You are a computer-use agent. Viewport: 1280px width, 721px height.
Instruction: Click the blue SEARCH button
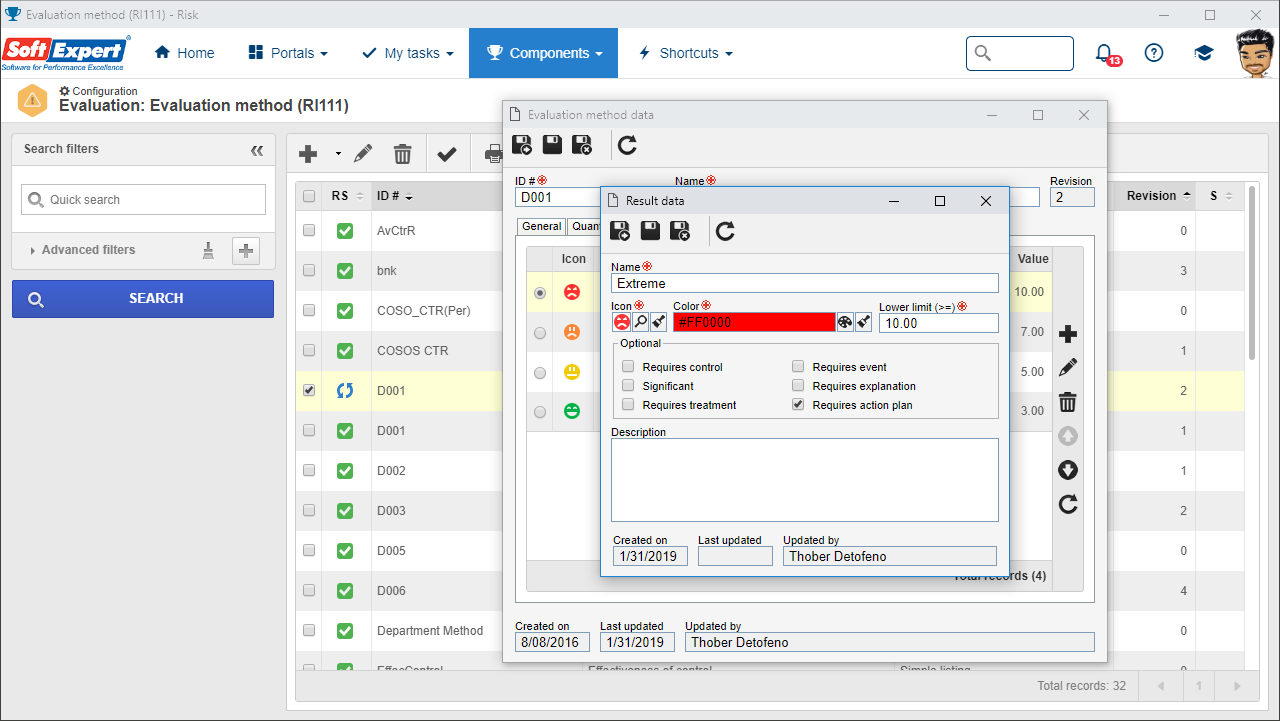pyautogui.click(x=142, y=298)
